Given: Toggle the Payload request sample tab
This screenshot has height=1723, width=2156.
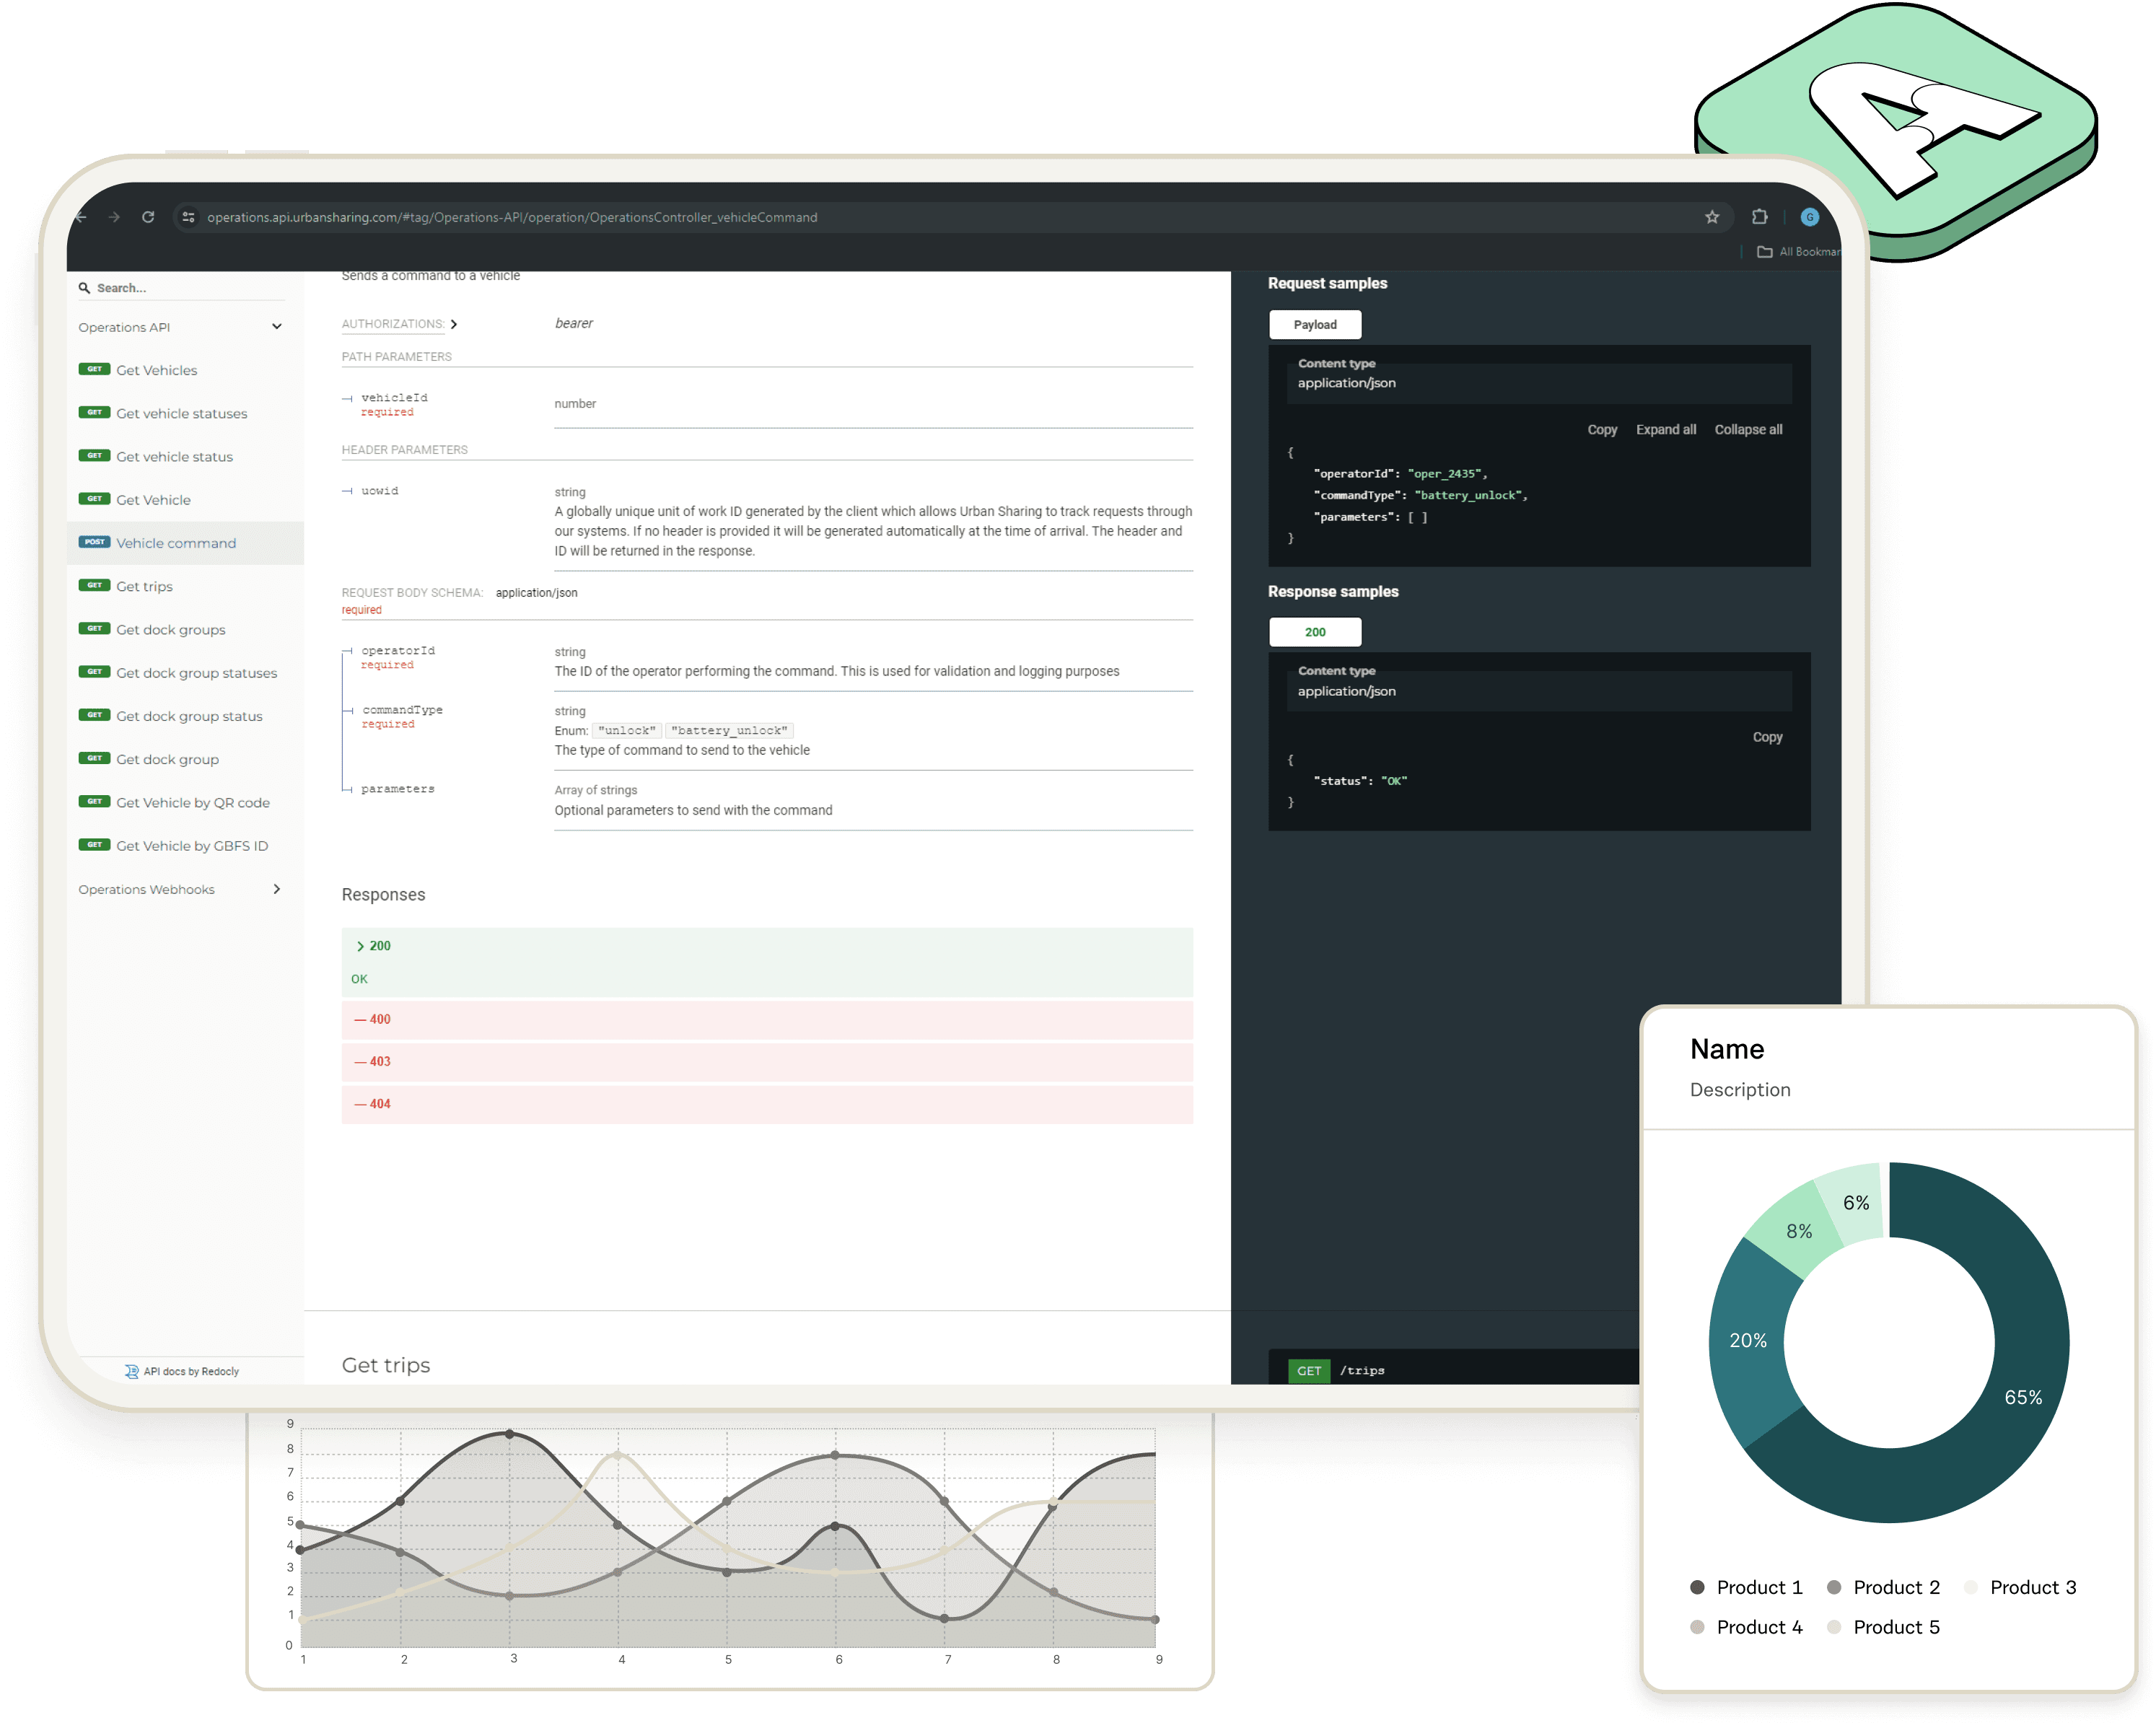Looking at the screenshot, I should pos(1315,323).
